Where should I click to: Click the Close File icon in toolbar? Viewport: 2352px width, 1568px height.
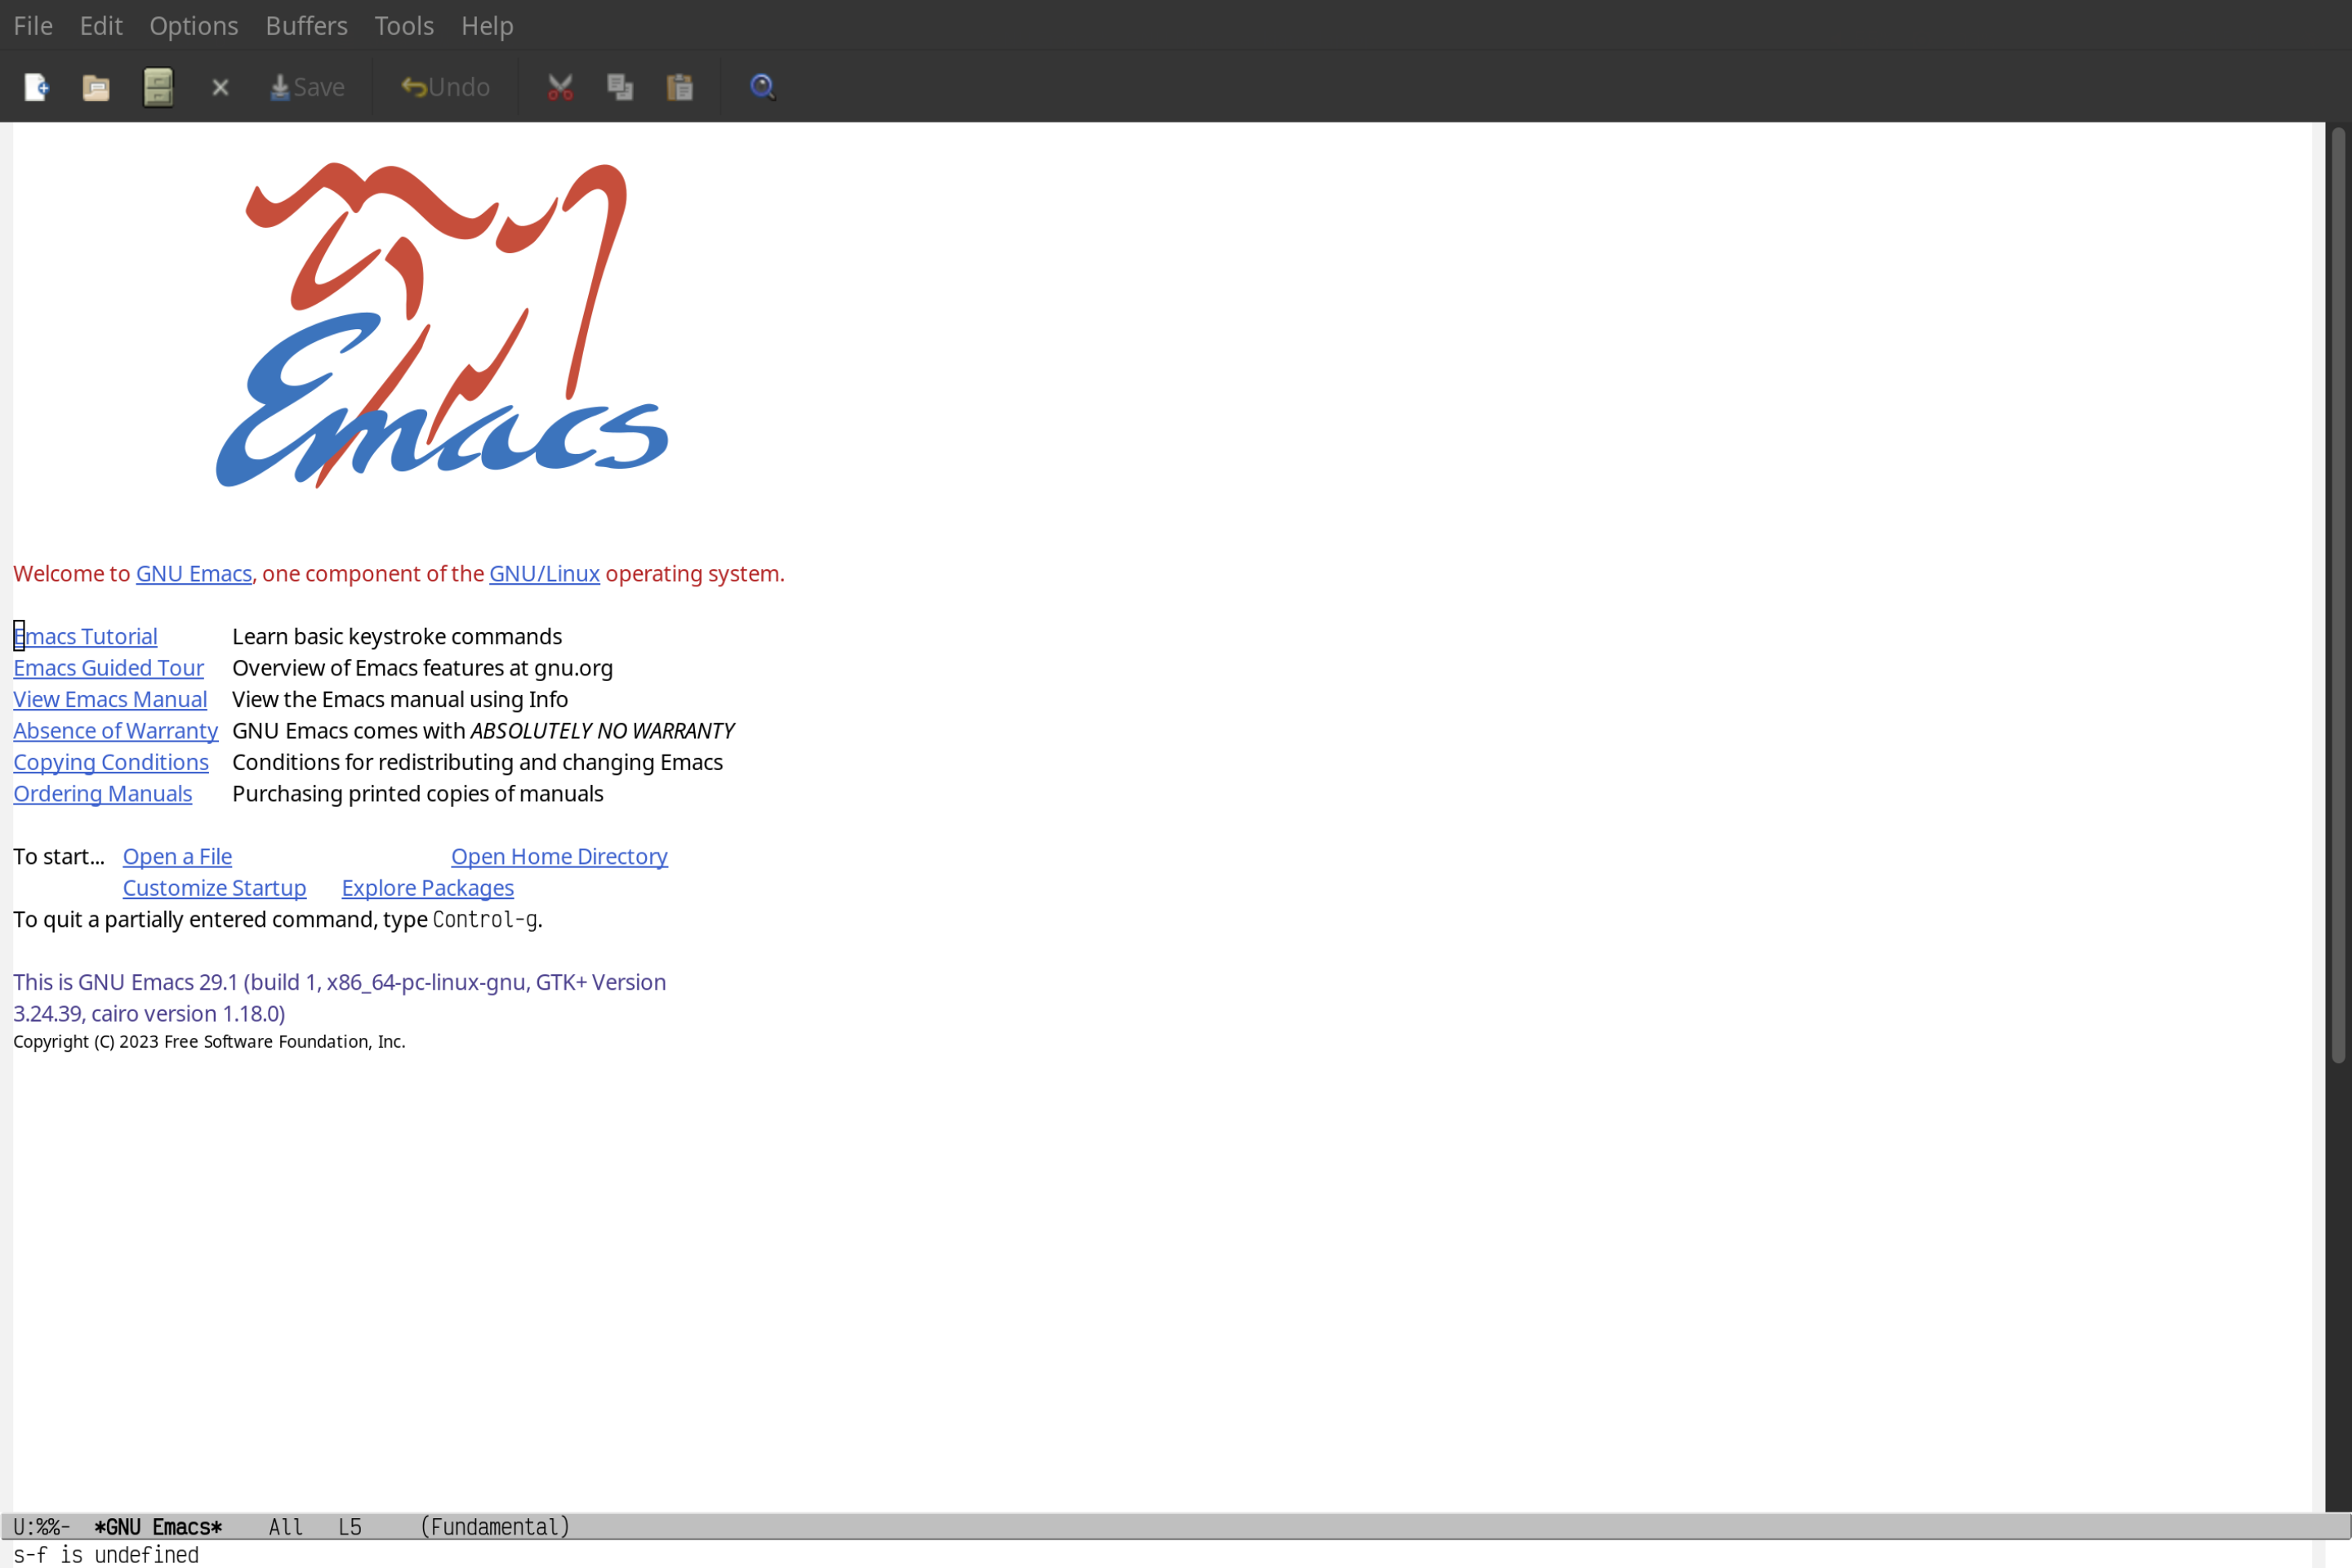219,86
